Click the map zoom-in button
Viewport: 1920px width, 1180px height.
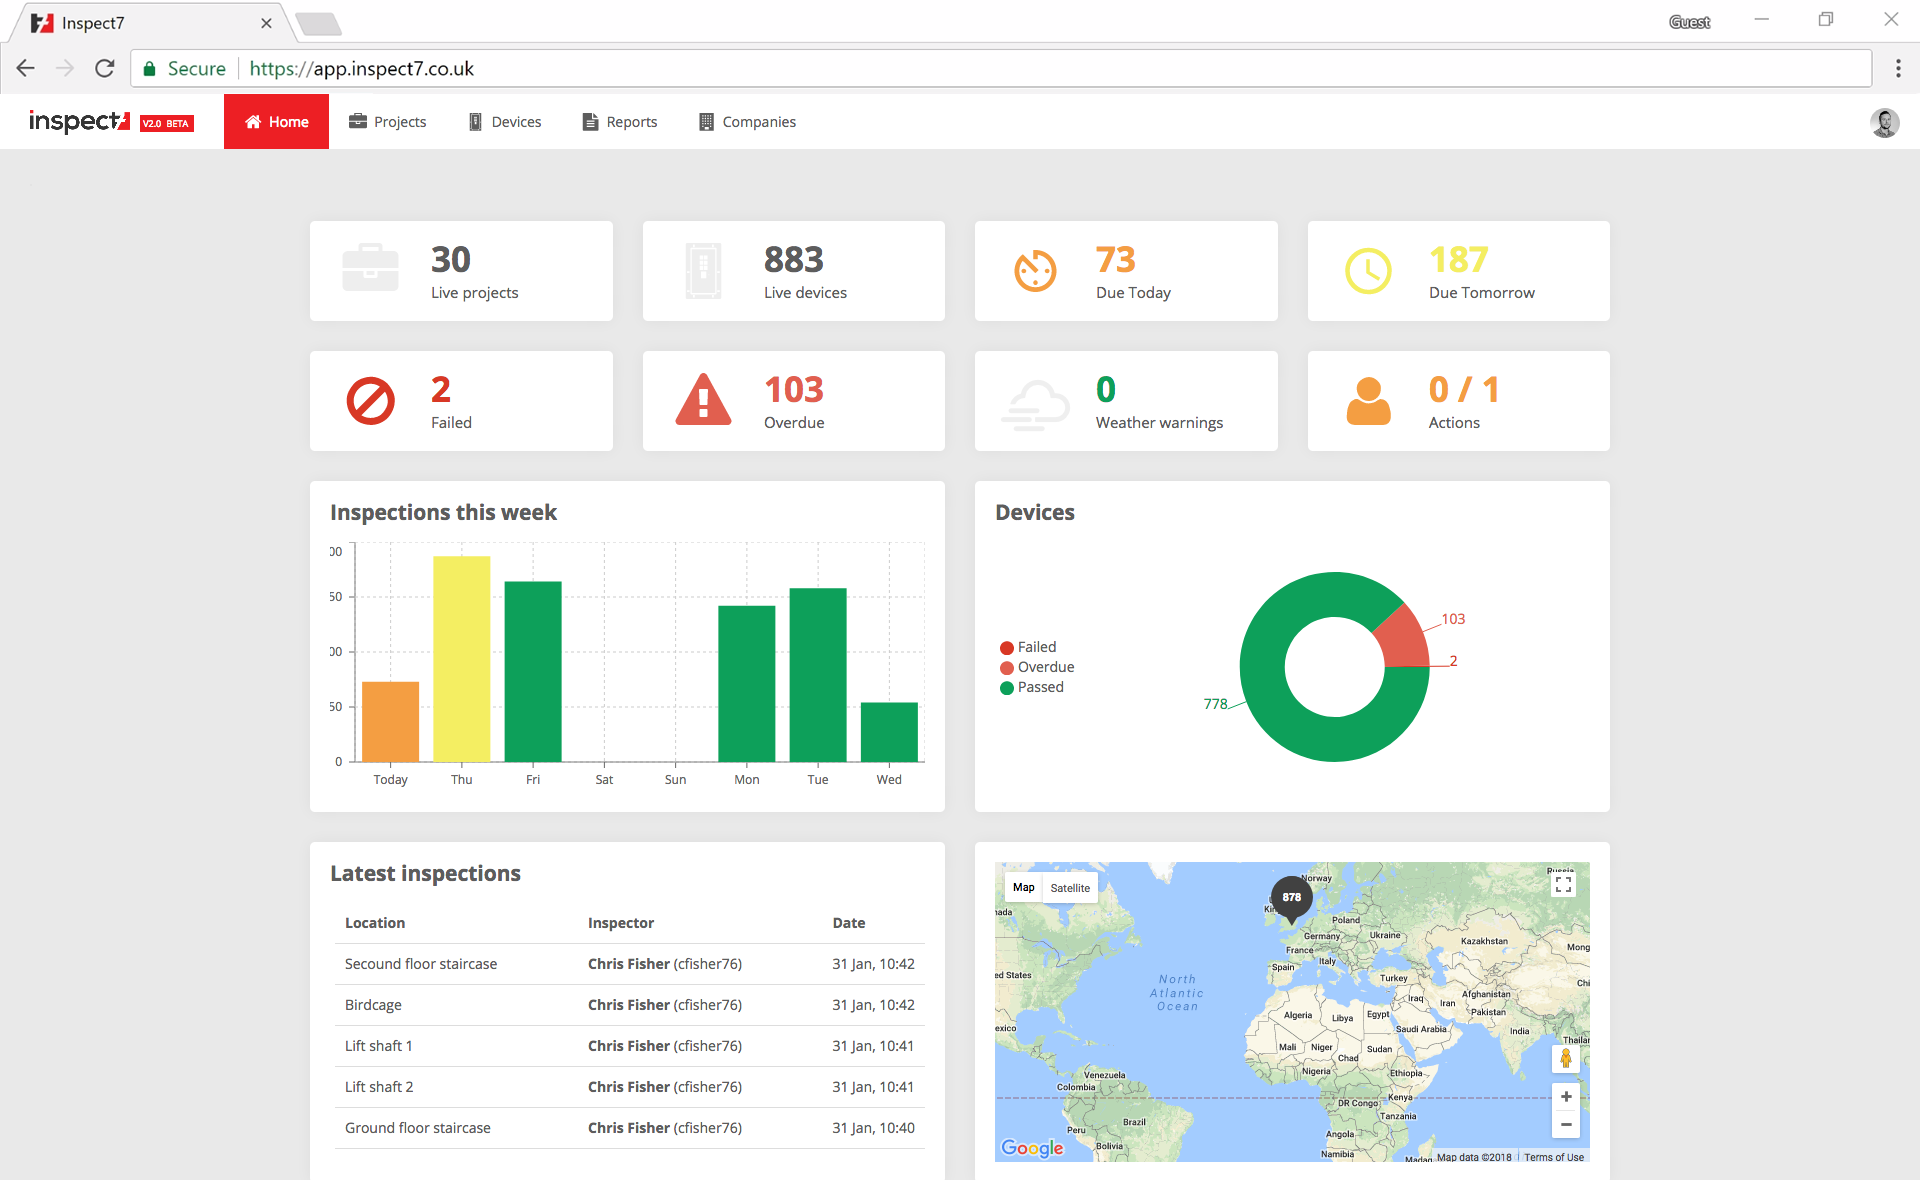coord(1566,1096)
